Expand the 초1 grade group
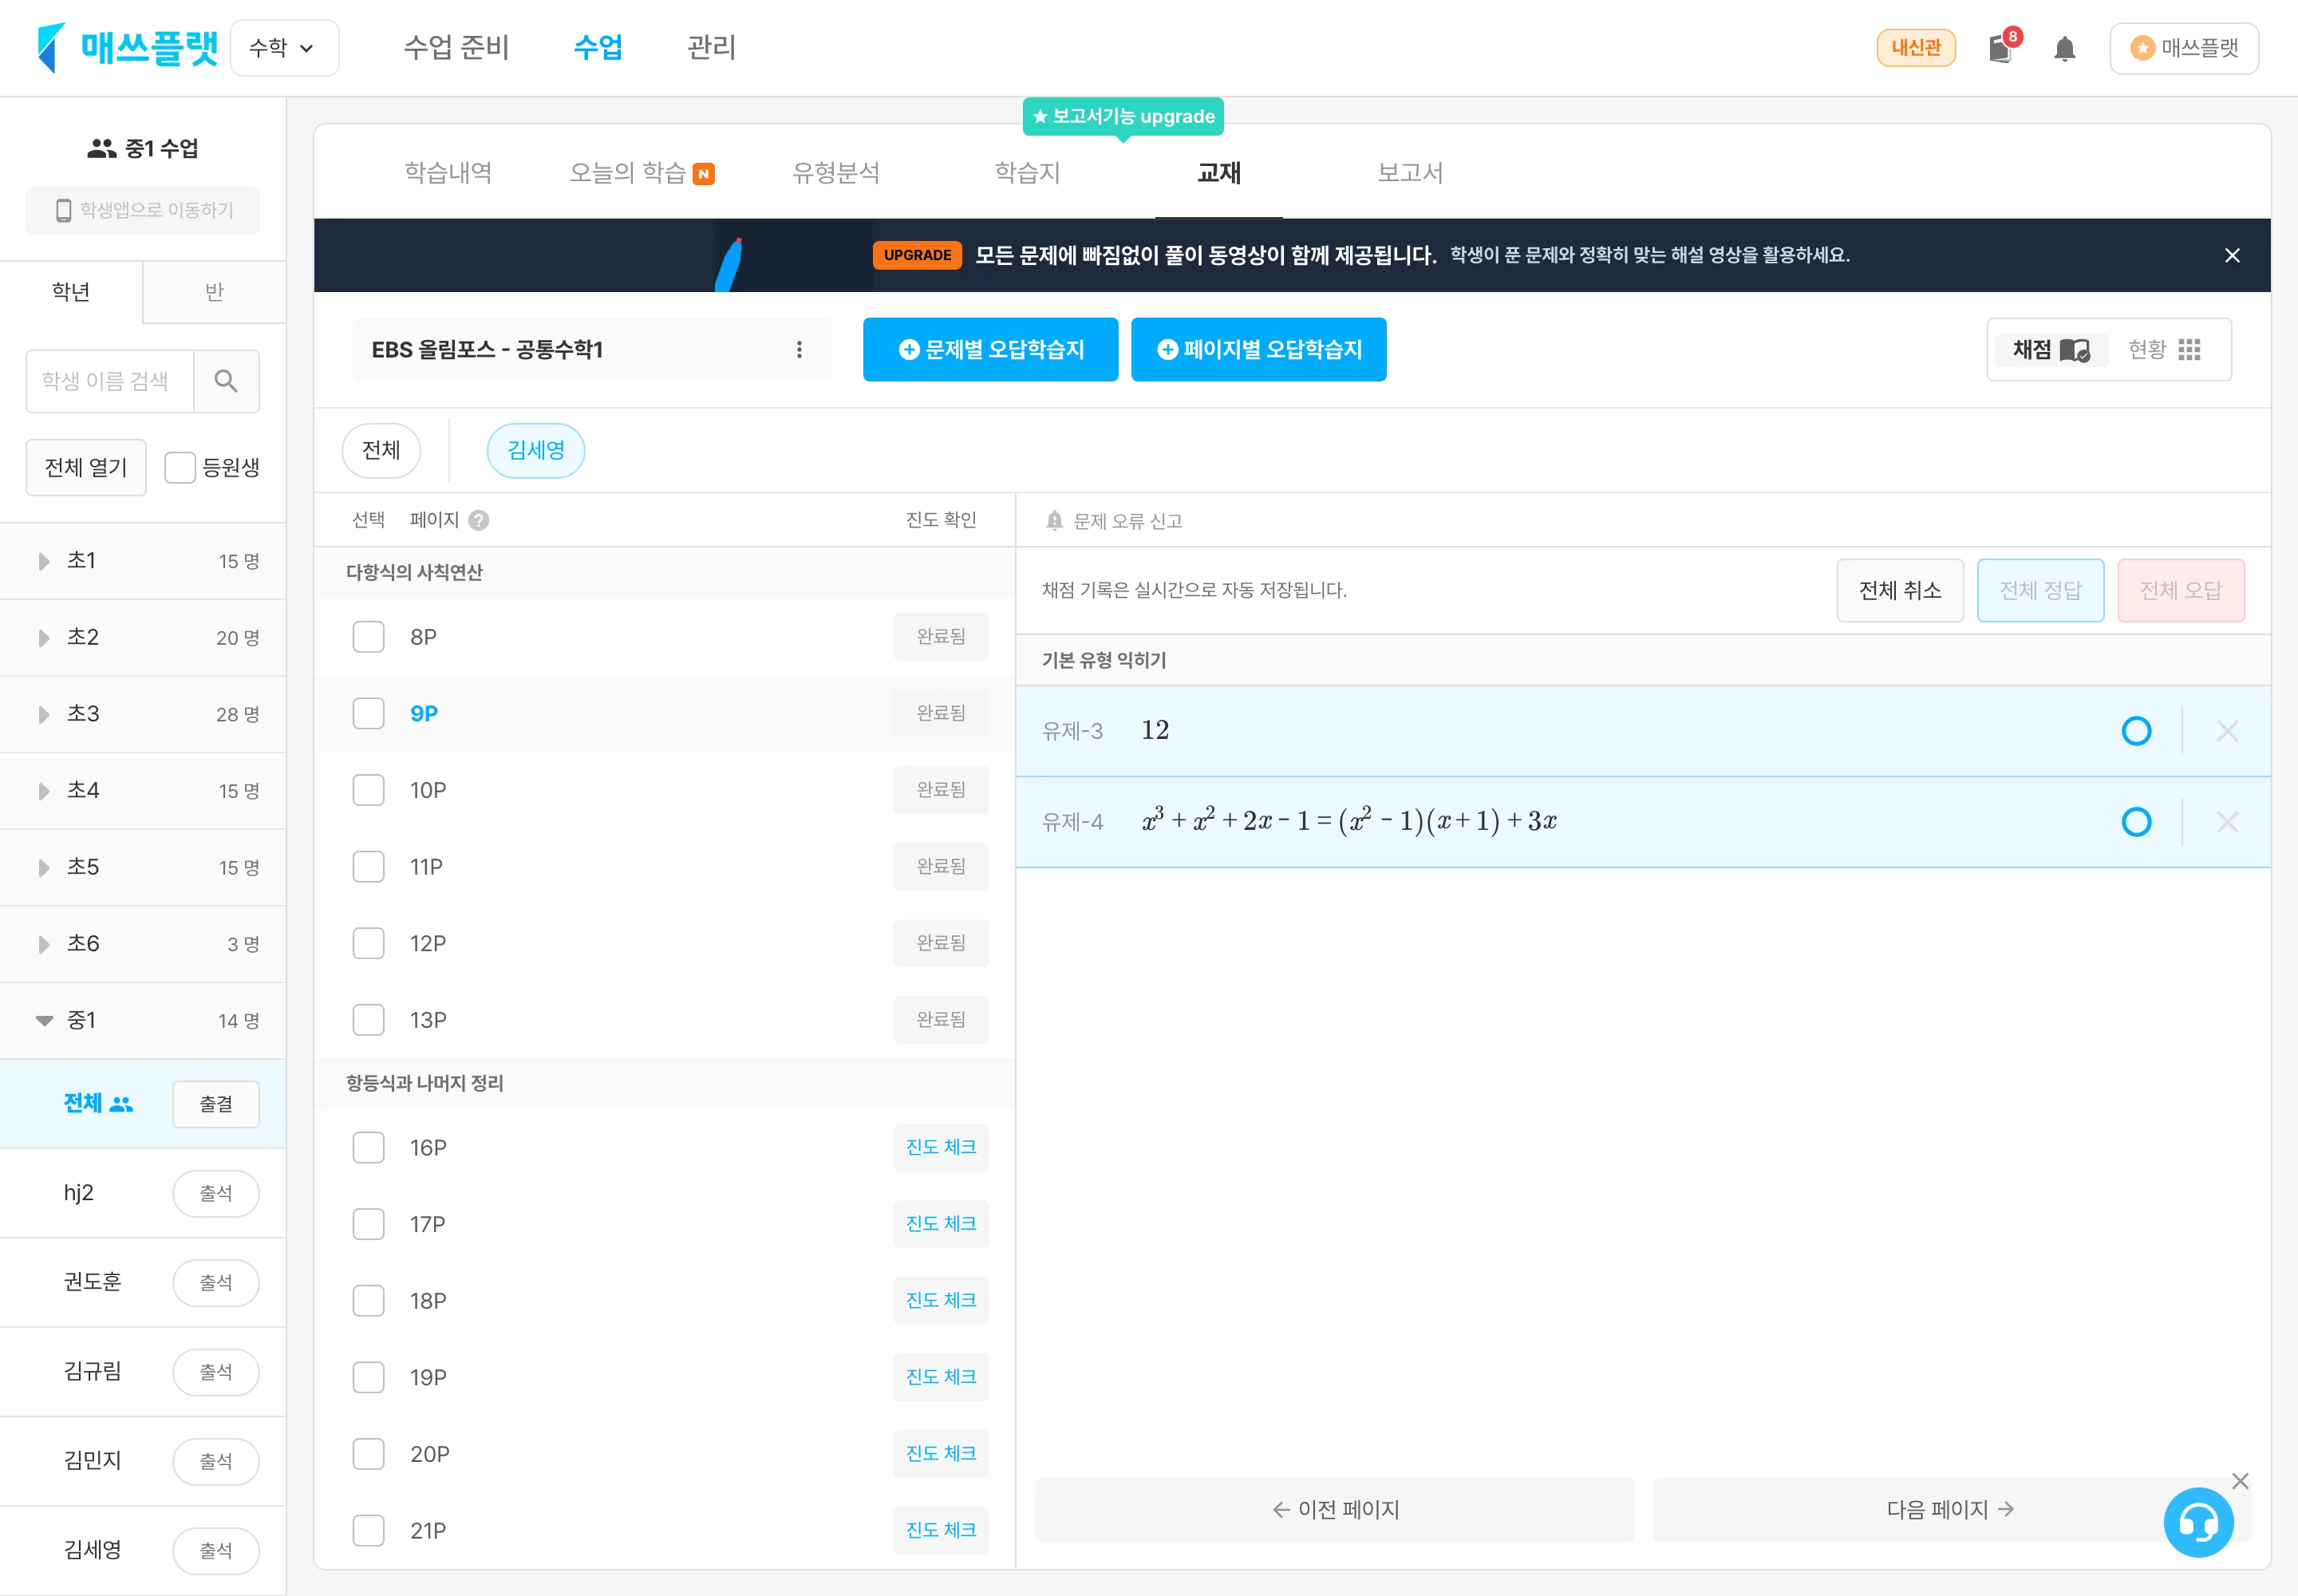 tap(143, 561)
